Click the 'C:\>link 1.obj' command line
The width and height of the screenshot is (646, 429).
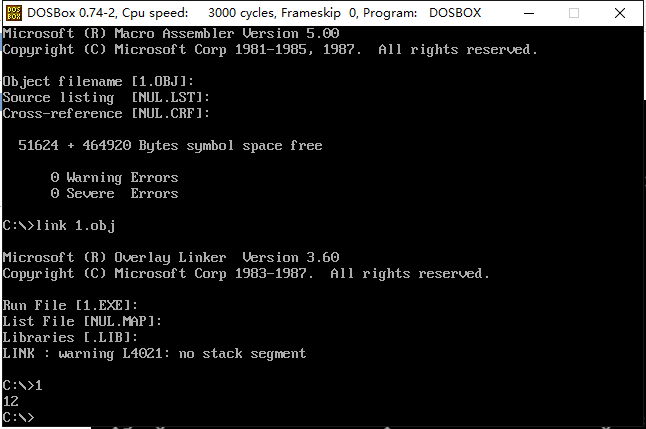coord(59,226)
